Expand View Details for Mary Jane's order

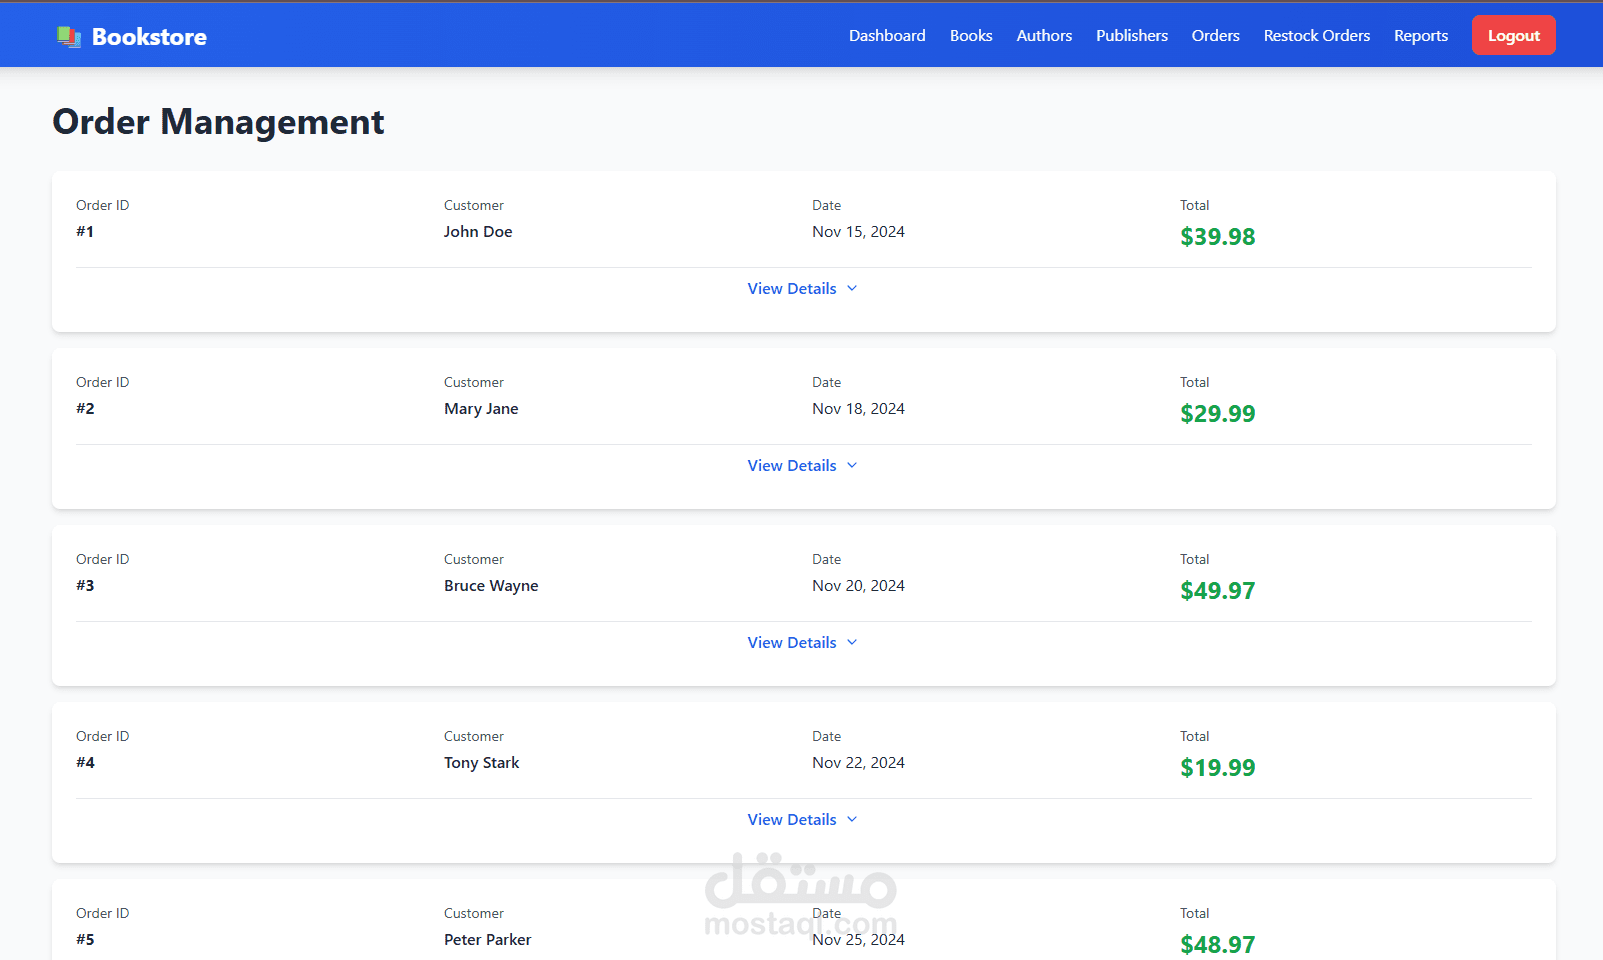[792, 466]
